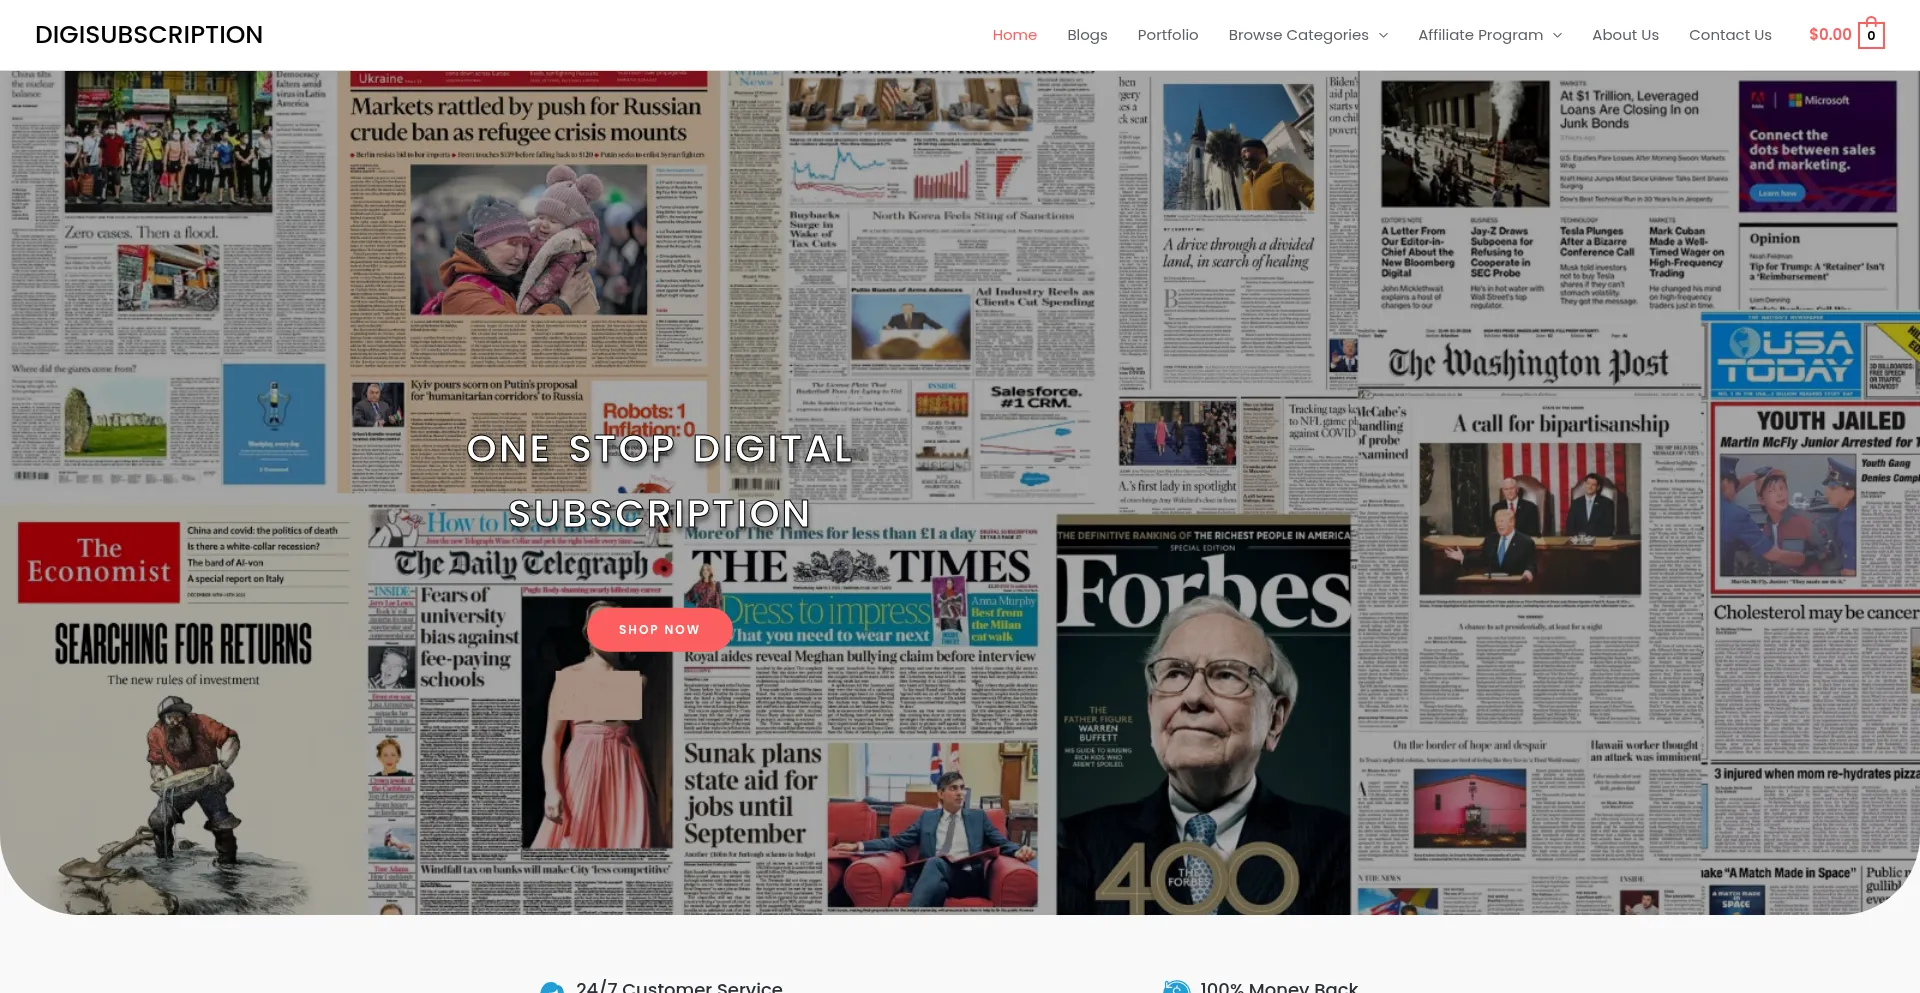Click the $0.00 cart total
Image resolution: width=1920 pixels, height=993 pixels.
pyautogui.click(x=1829, y=35)
